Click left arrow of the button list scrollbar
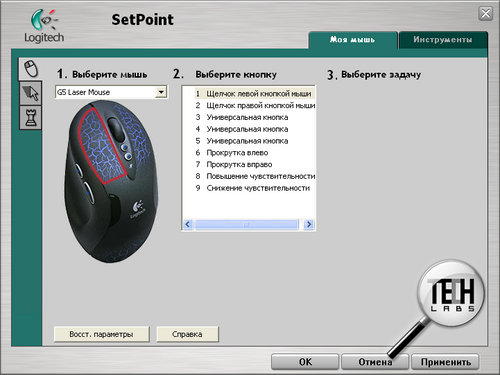Image resolution: width=500 pixels, height=375 pixels. pos(188,224)
